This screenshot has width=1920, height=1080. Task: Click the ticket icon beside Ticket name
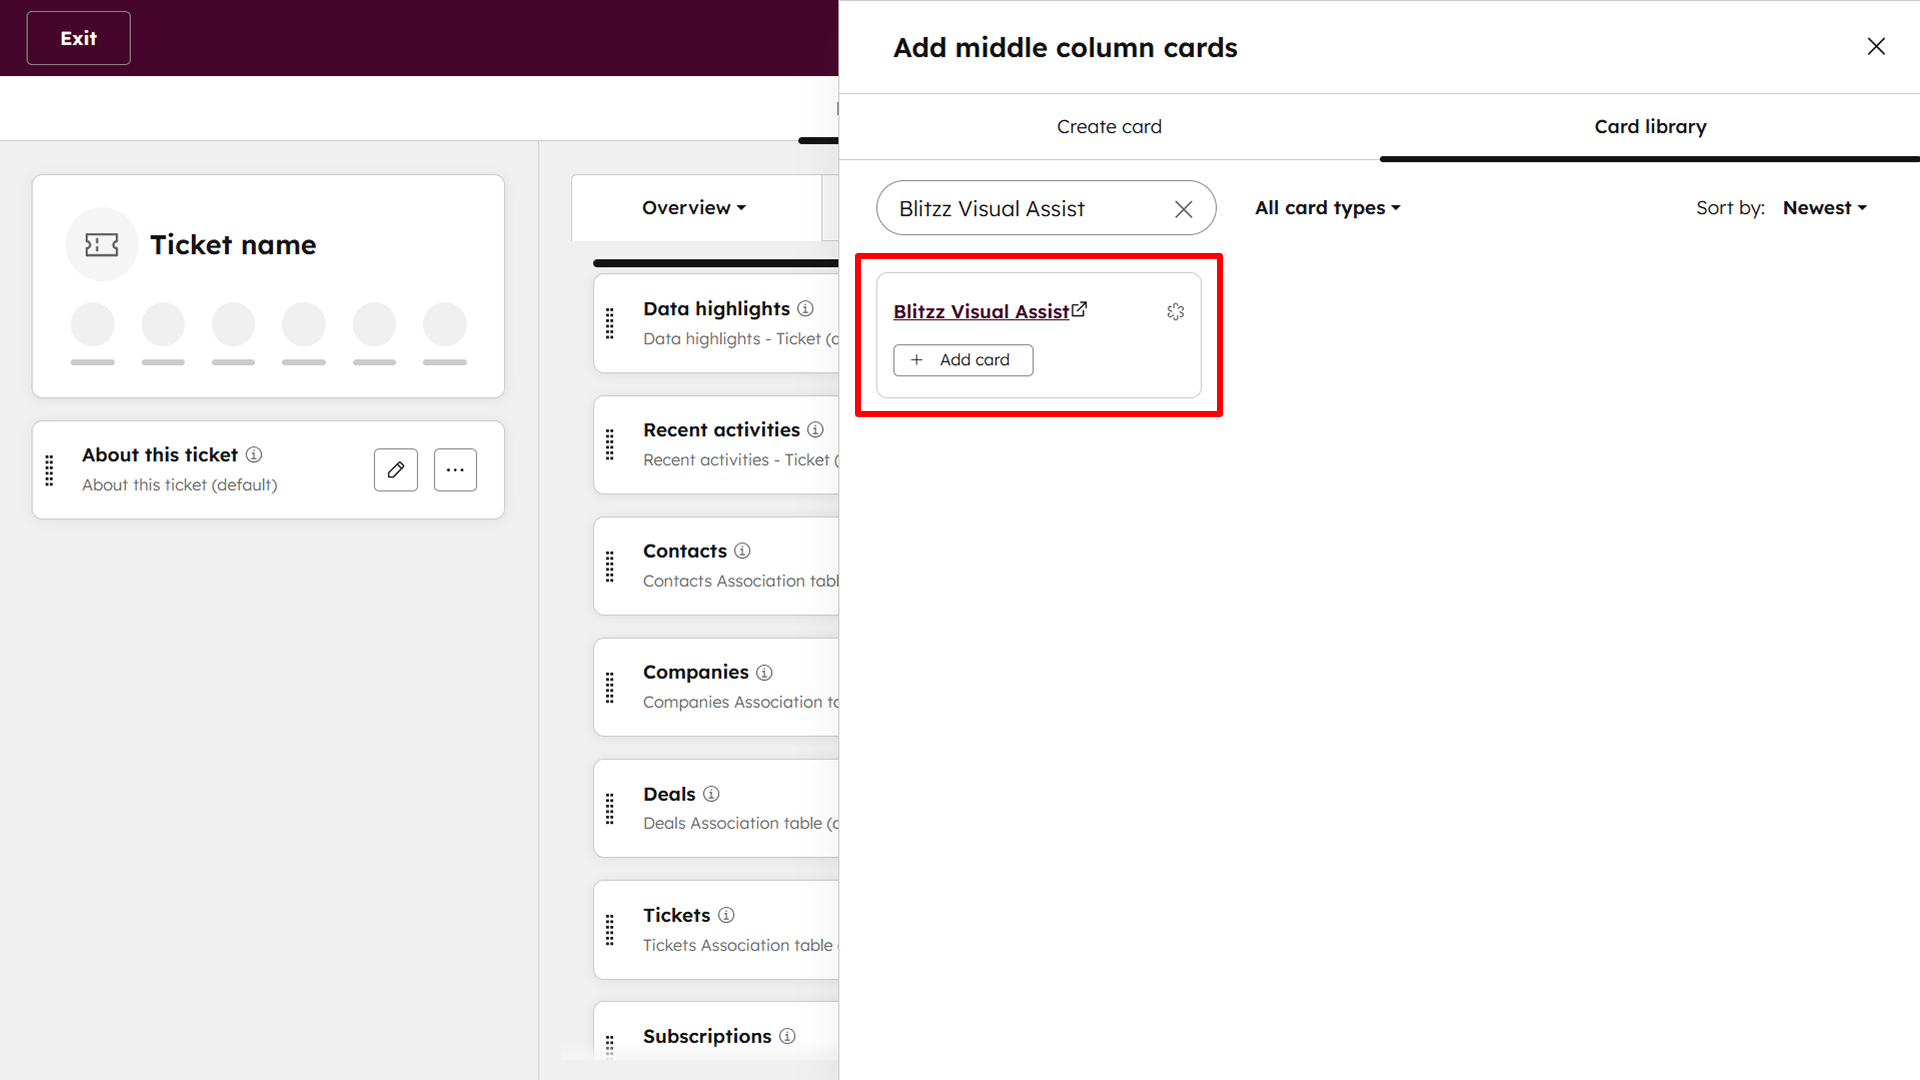[x=102, y=245]
